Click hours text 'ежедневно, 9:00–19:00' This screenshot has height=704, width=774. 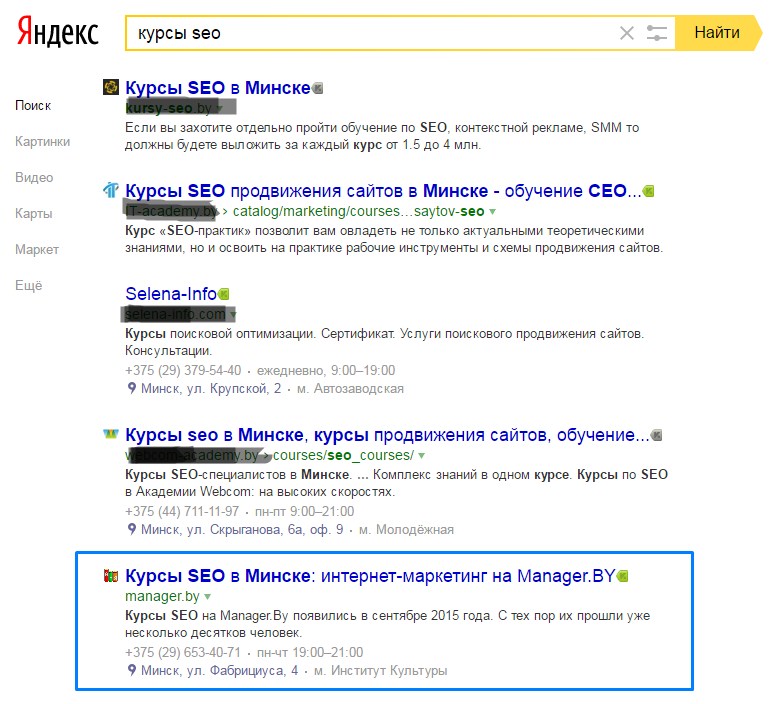click(326, 370)
